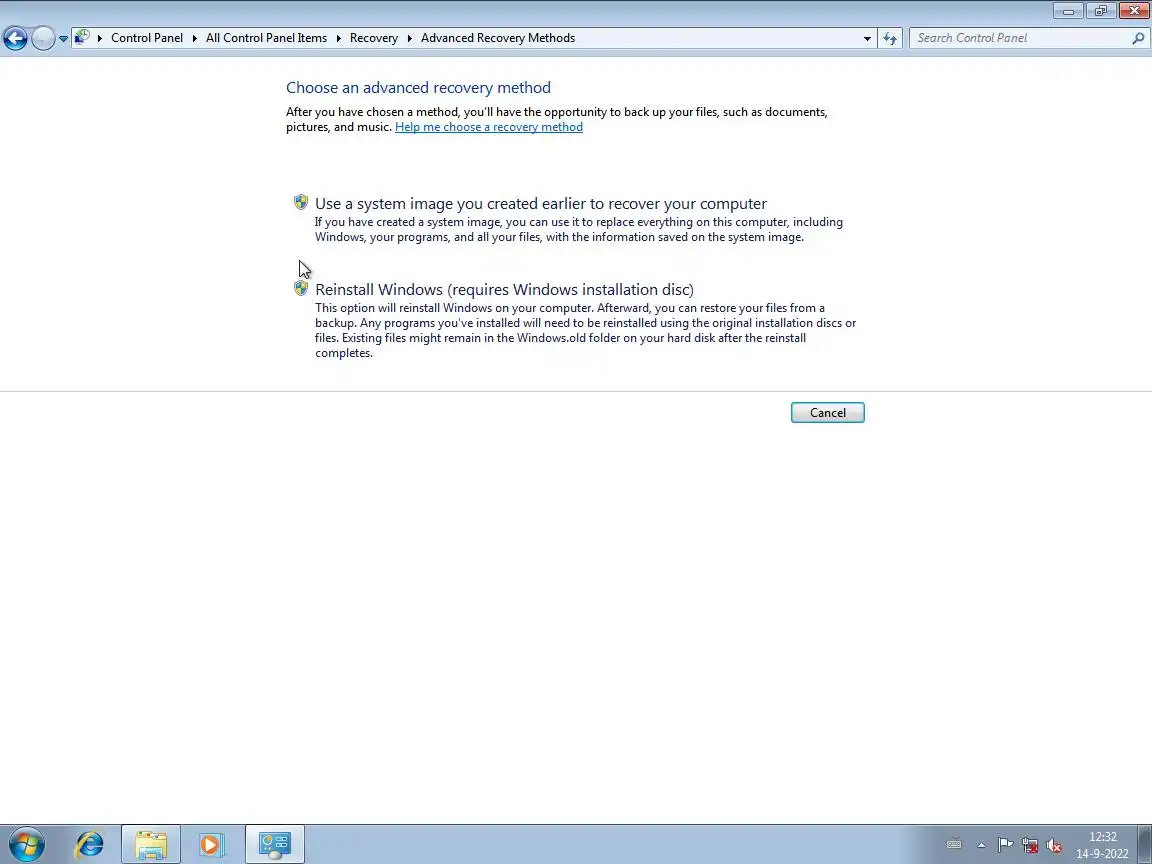Close the Control Panel window
The width and height of the screenshot is (1152, 864).
tap(1134, 10)
